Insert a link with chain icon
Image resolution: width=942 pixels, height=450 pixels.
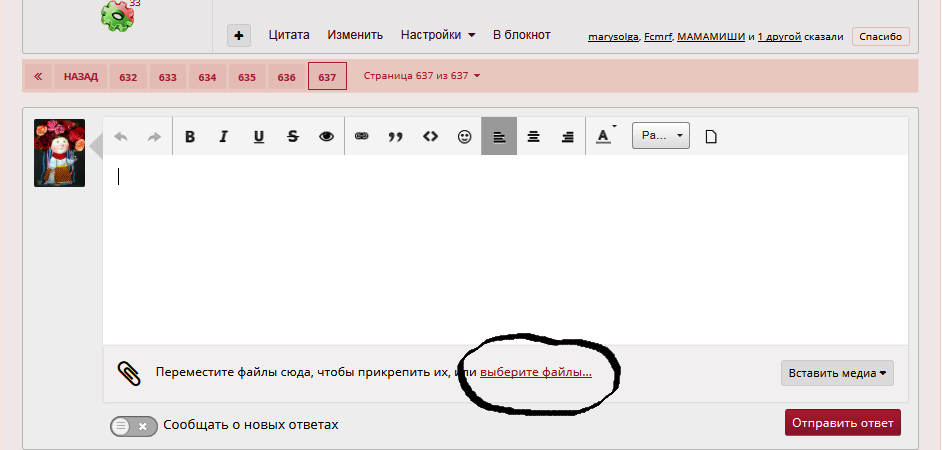362,137
